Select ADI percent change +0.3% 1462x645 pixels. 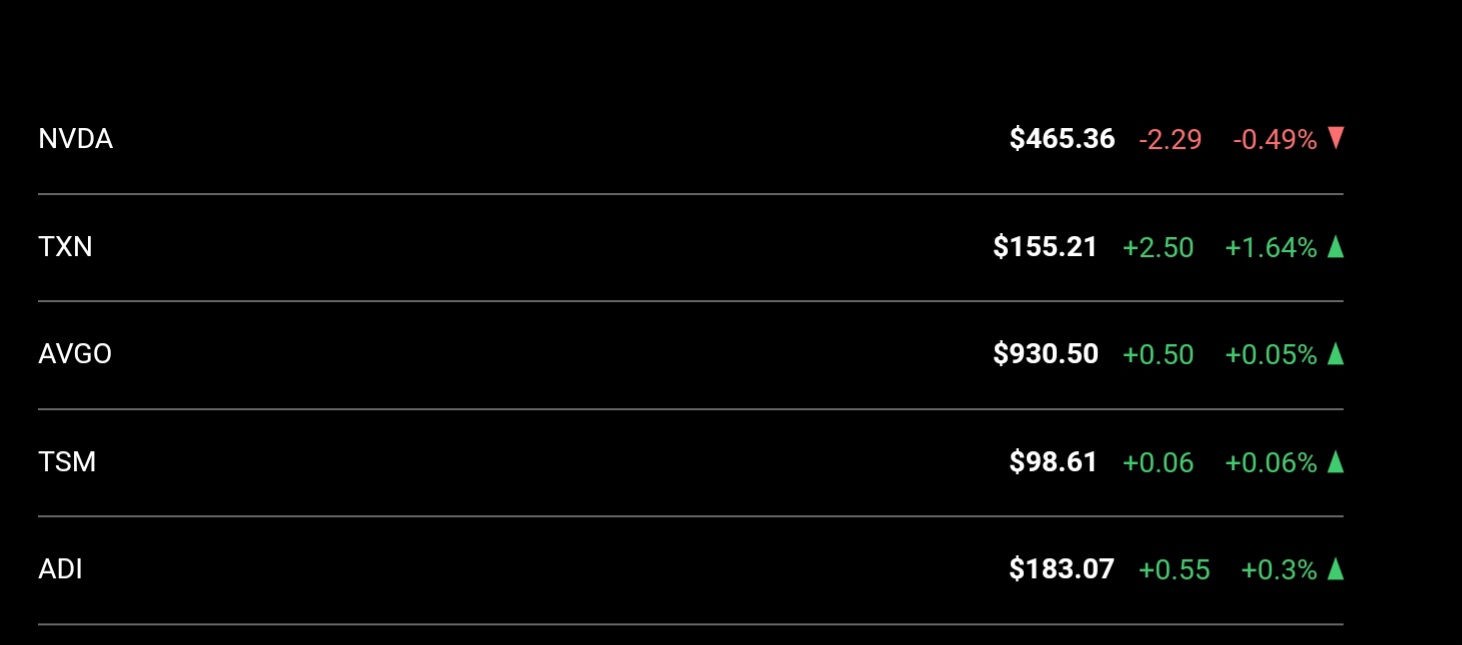tap(1279, 571)
